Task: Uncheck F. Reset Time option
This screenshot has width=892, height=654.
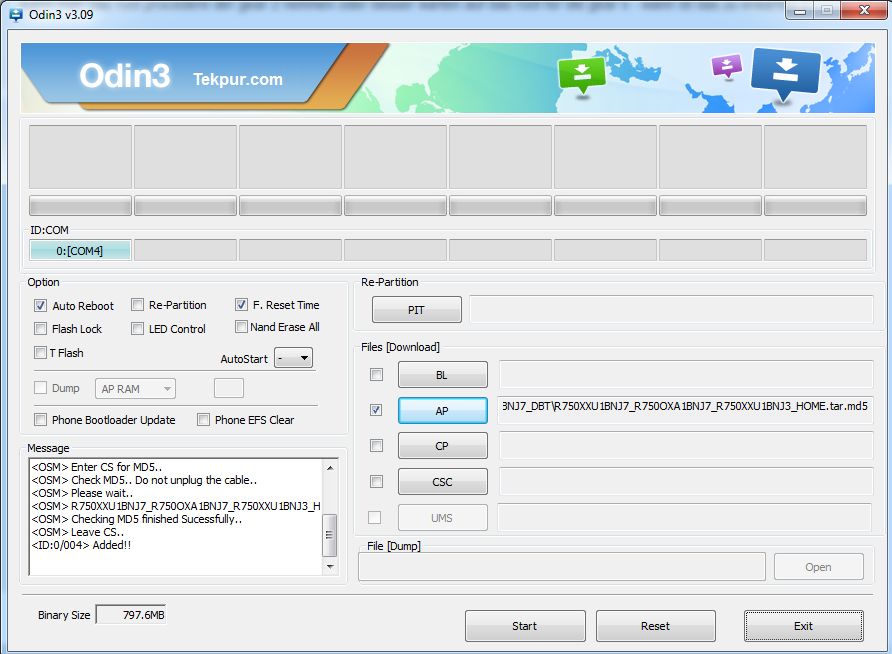Action: [241, 305]
